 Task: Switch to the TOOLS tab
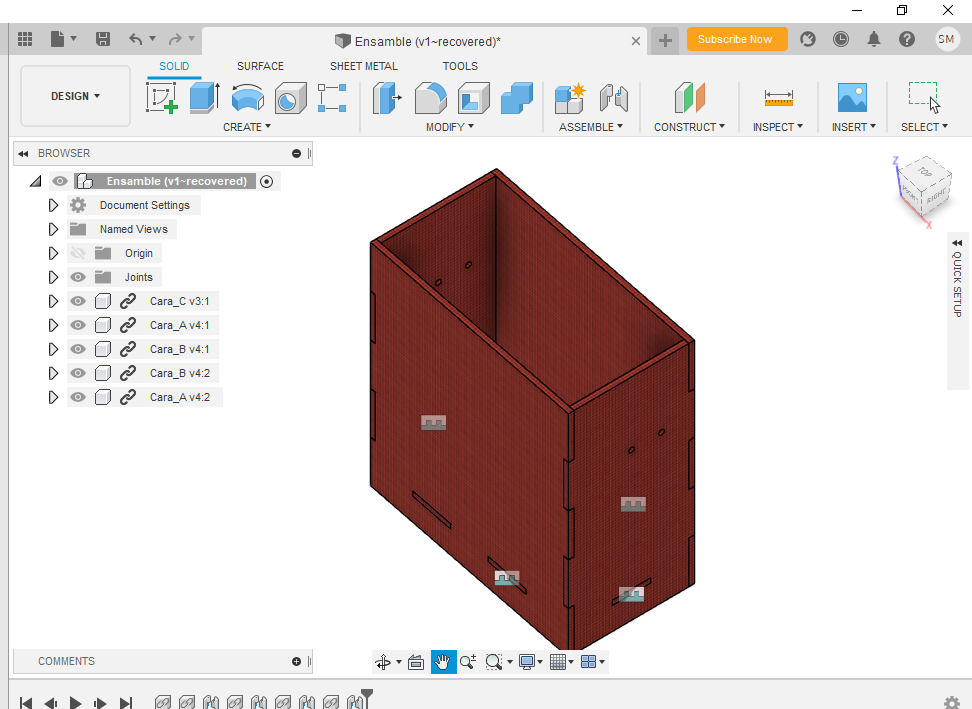point(460,66)
